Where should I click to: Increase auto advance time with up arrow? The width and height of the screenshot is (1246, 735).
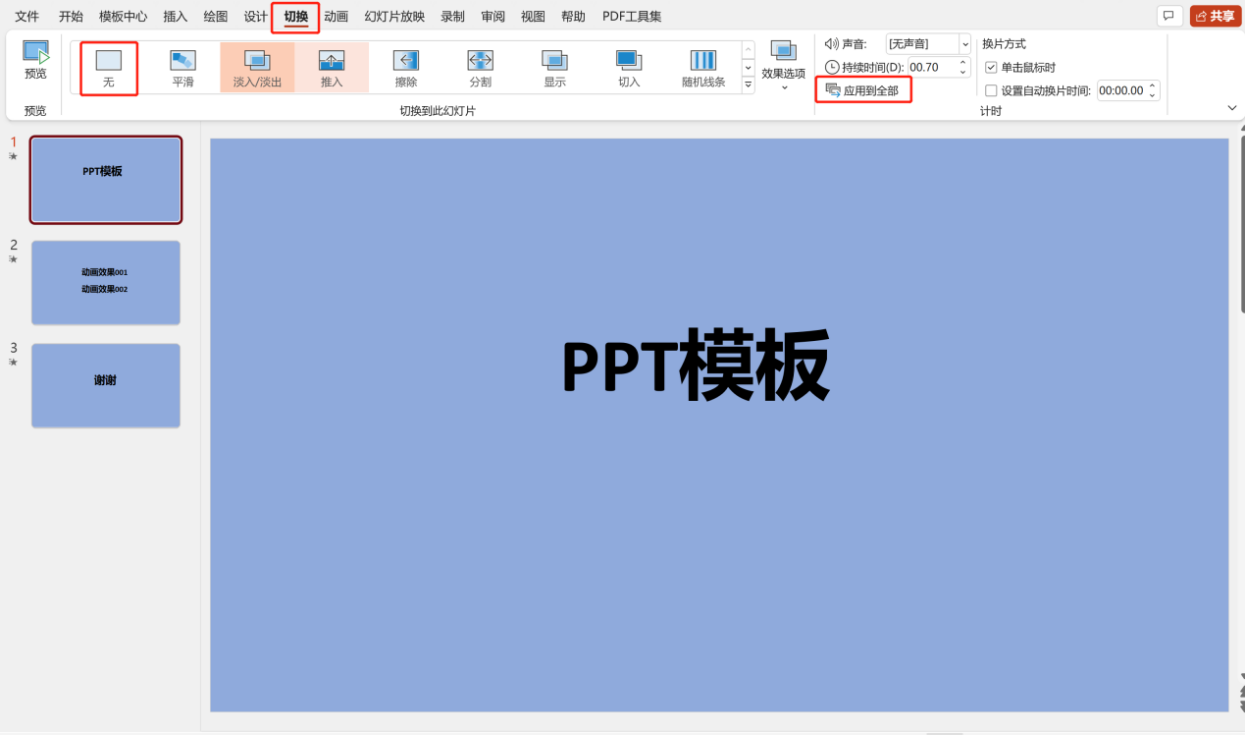1153,86
